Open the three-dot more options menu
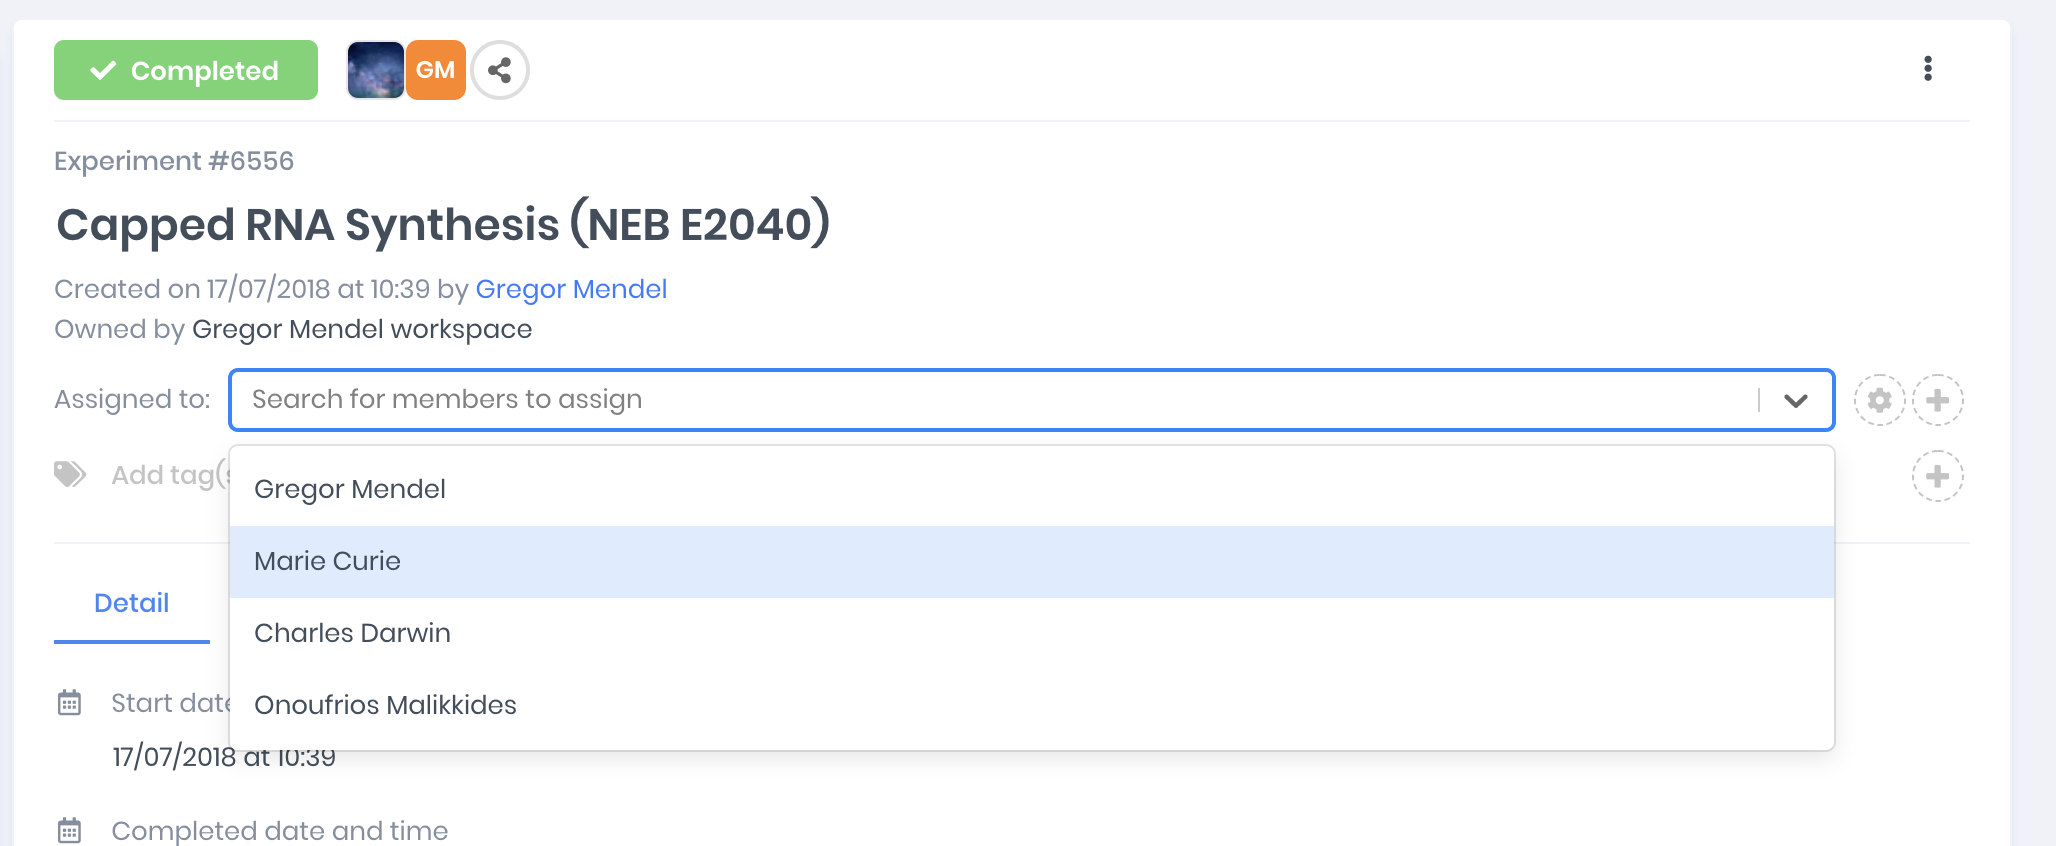The height and width of the screenshot is (846, 2056). (1928, 69)
